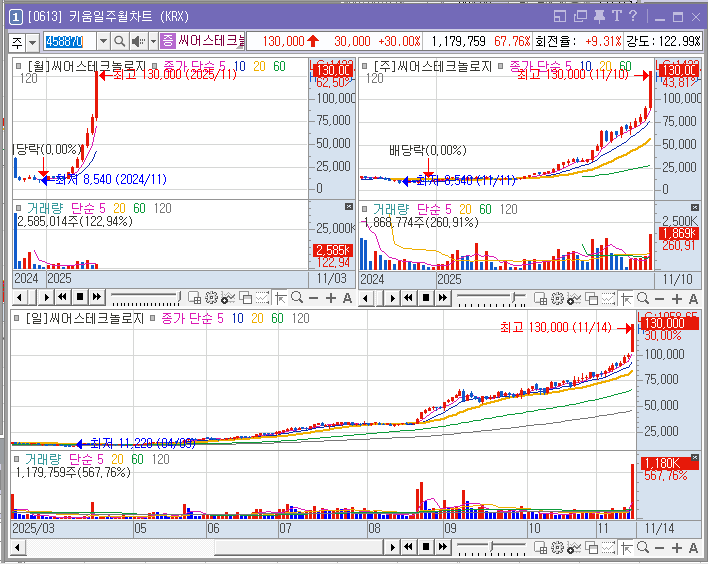Click the T font size icon in title bar

617,16
